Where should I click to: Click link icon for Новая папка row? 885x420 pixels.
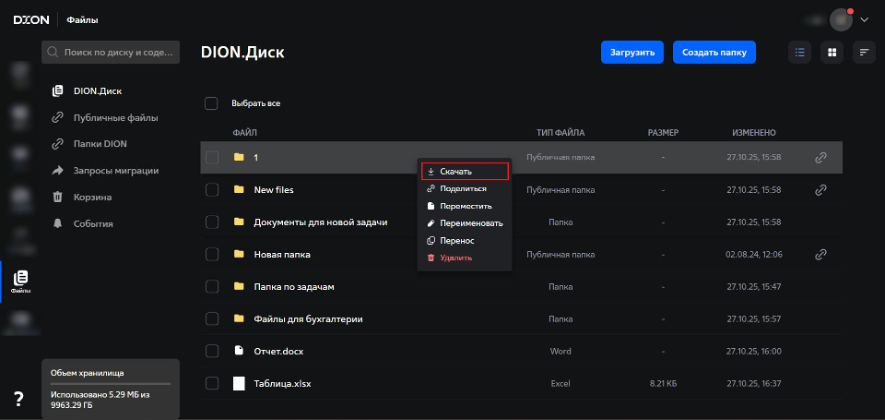pyautogui.click(x=821, y=254)
